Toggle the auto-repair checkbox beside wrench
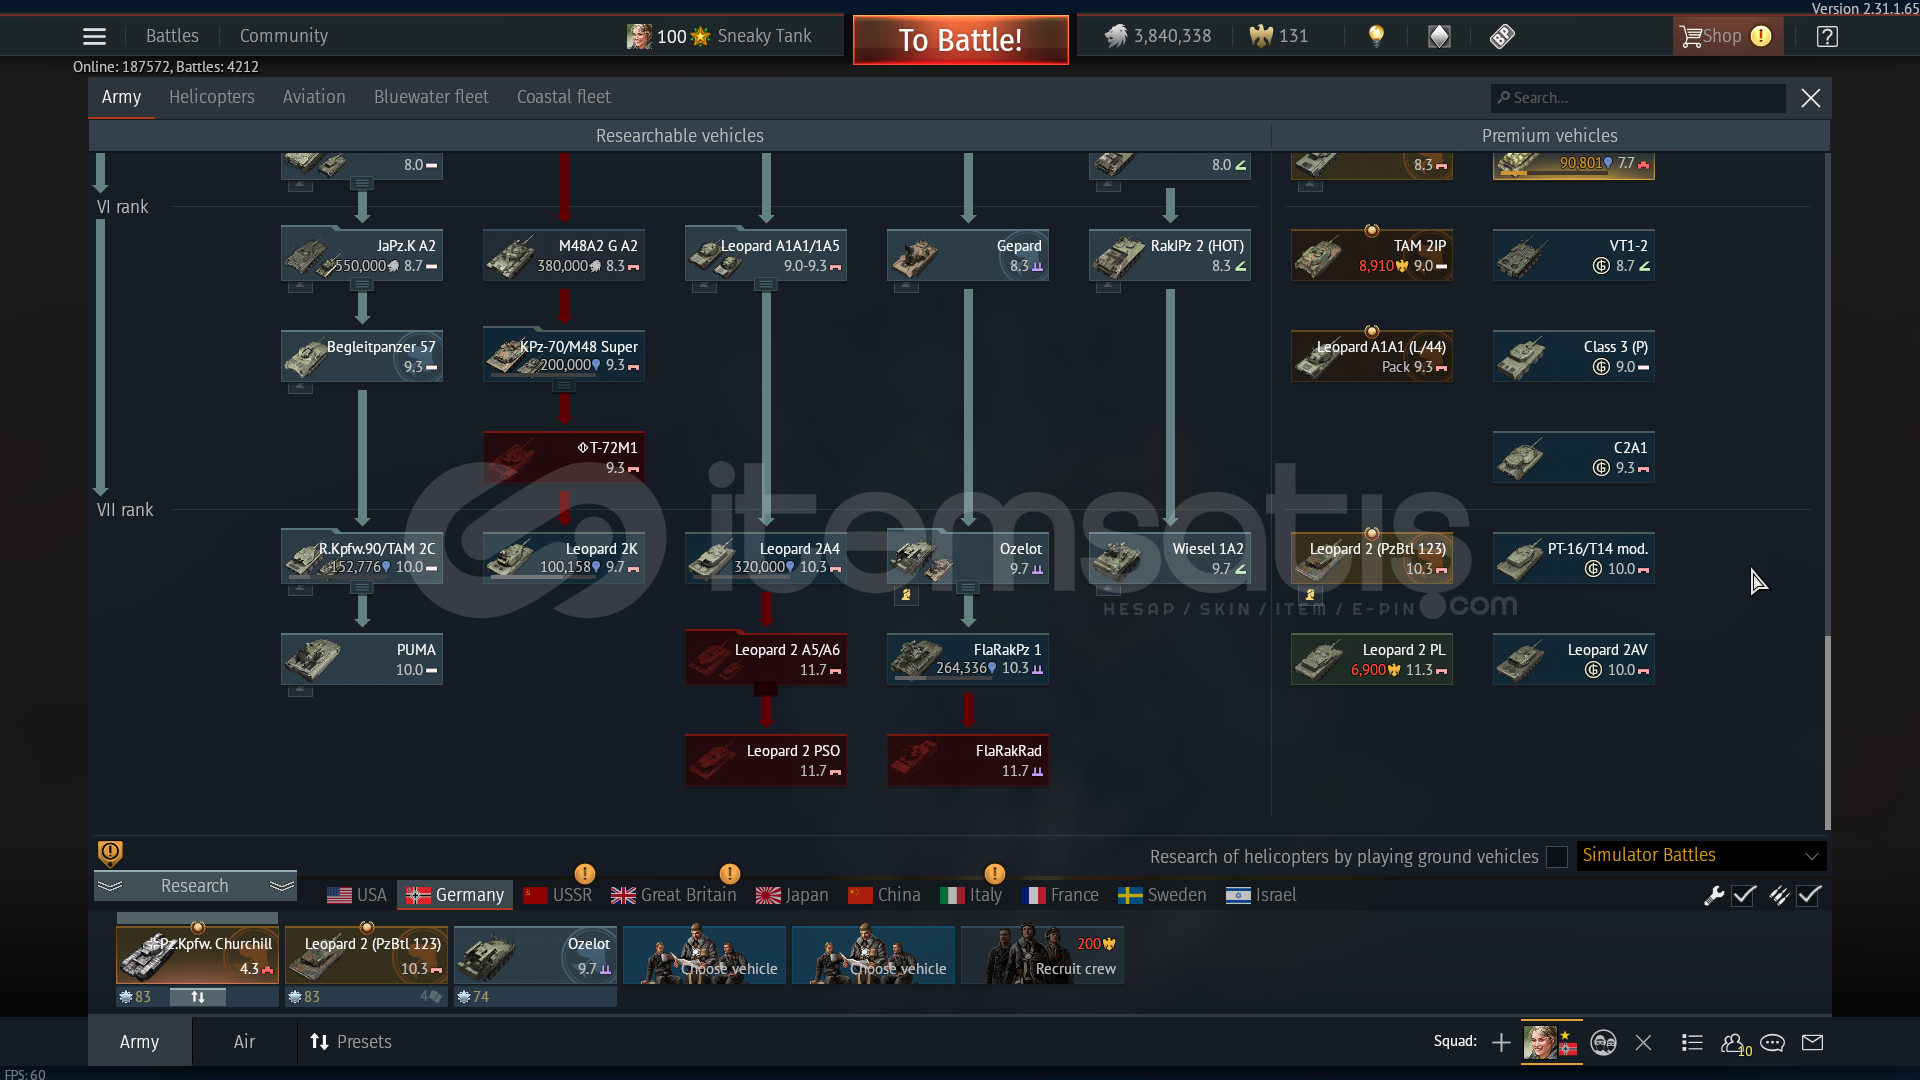The width and height of the screenshot is (1920, 1080). tap(1744, 895)
